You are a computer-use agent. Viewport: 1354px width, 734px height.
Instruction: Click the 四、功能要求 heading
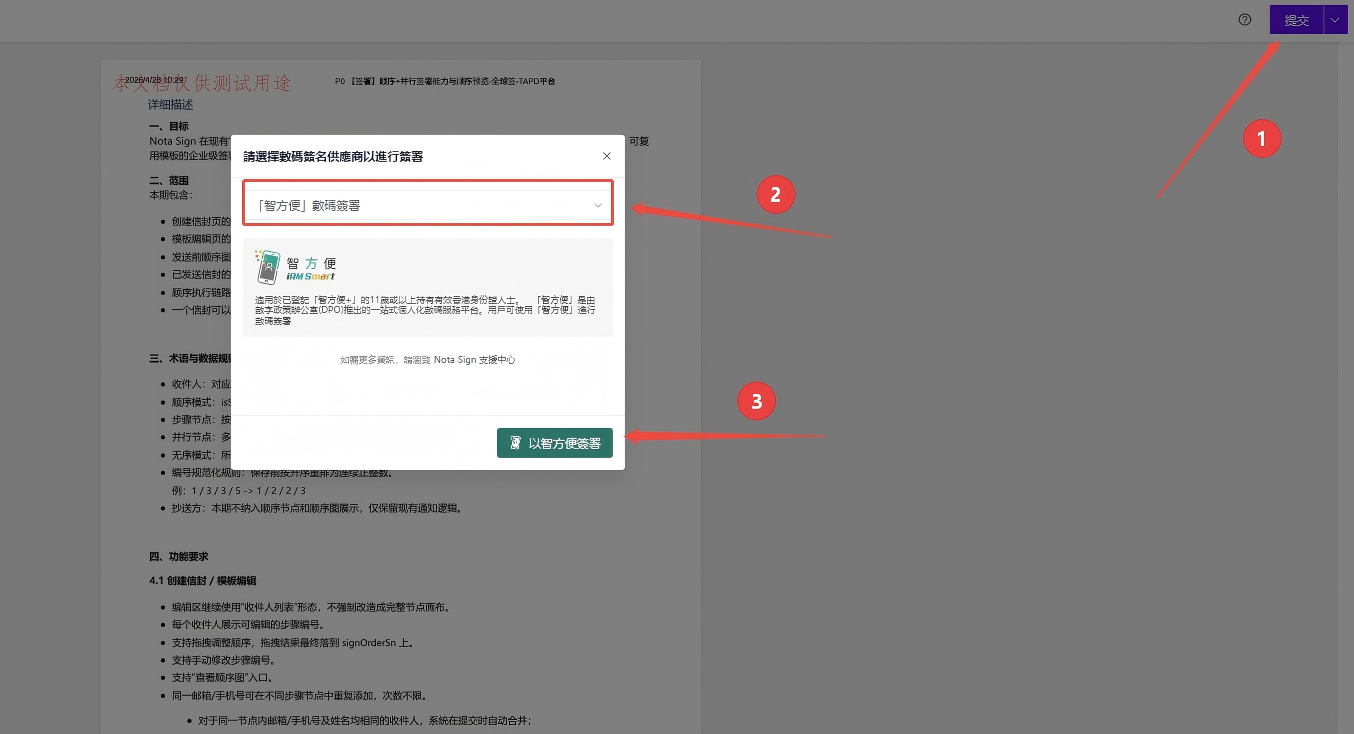(x=179, y=556)
